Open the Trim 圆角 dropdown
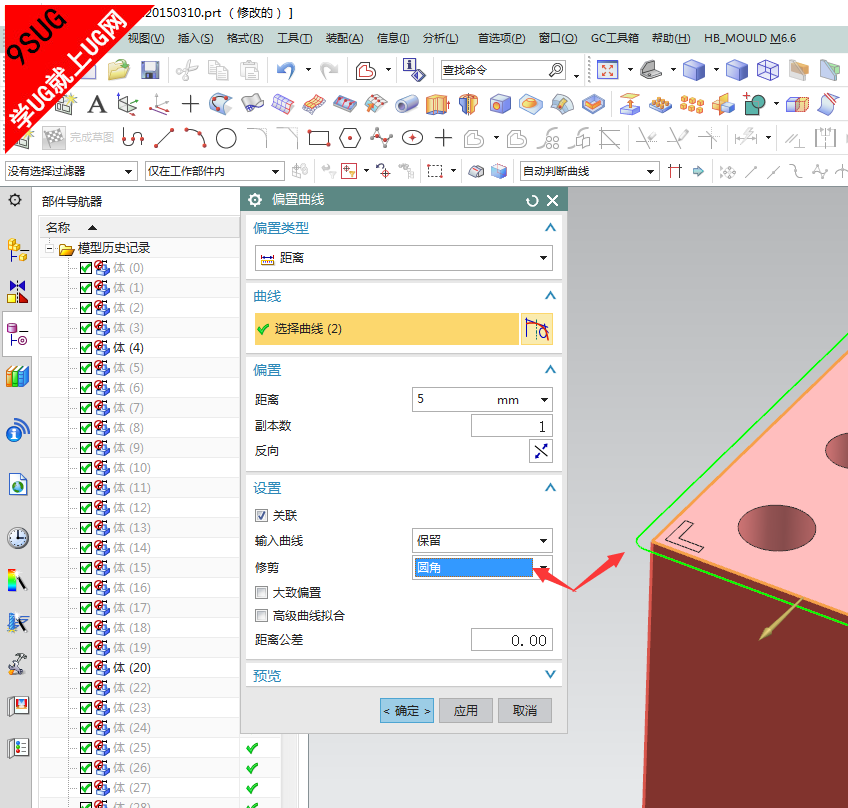Viewport: 848px width, 808px height. click(x=482, y=567)
